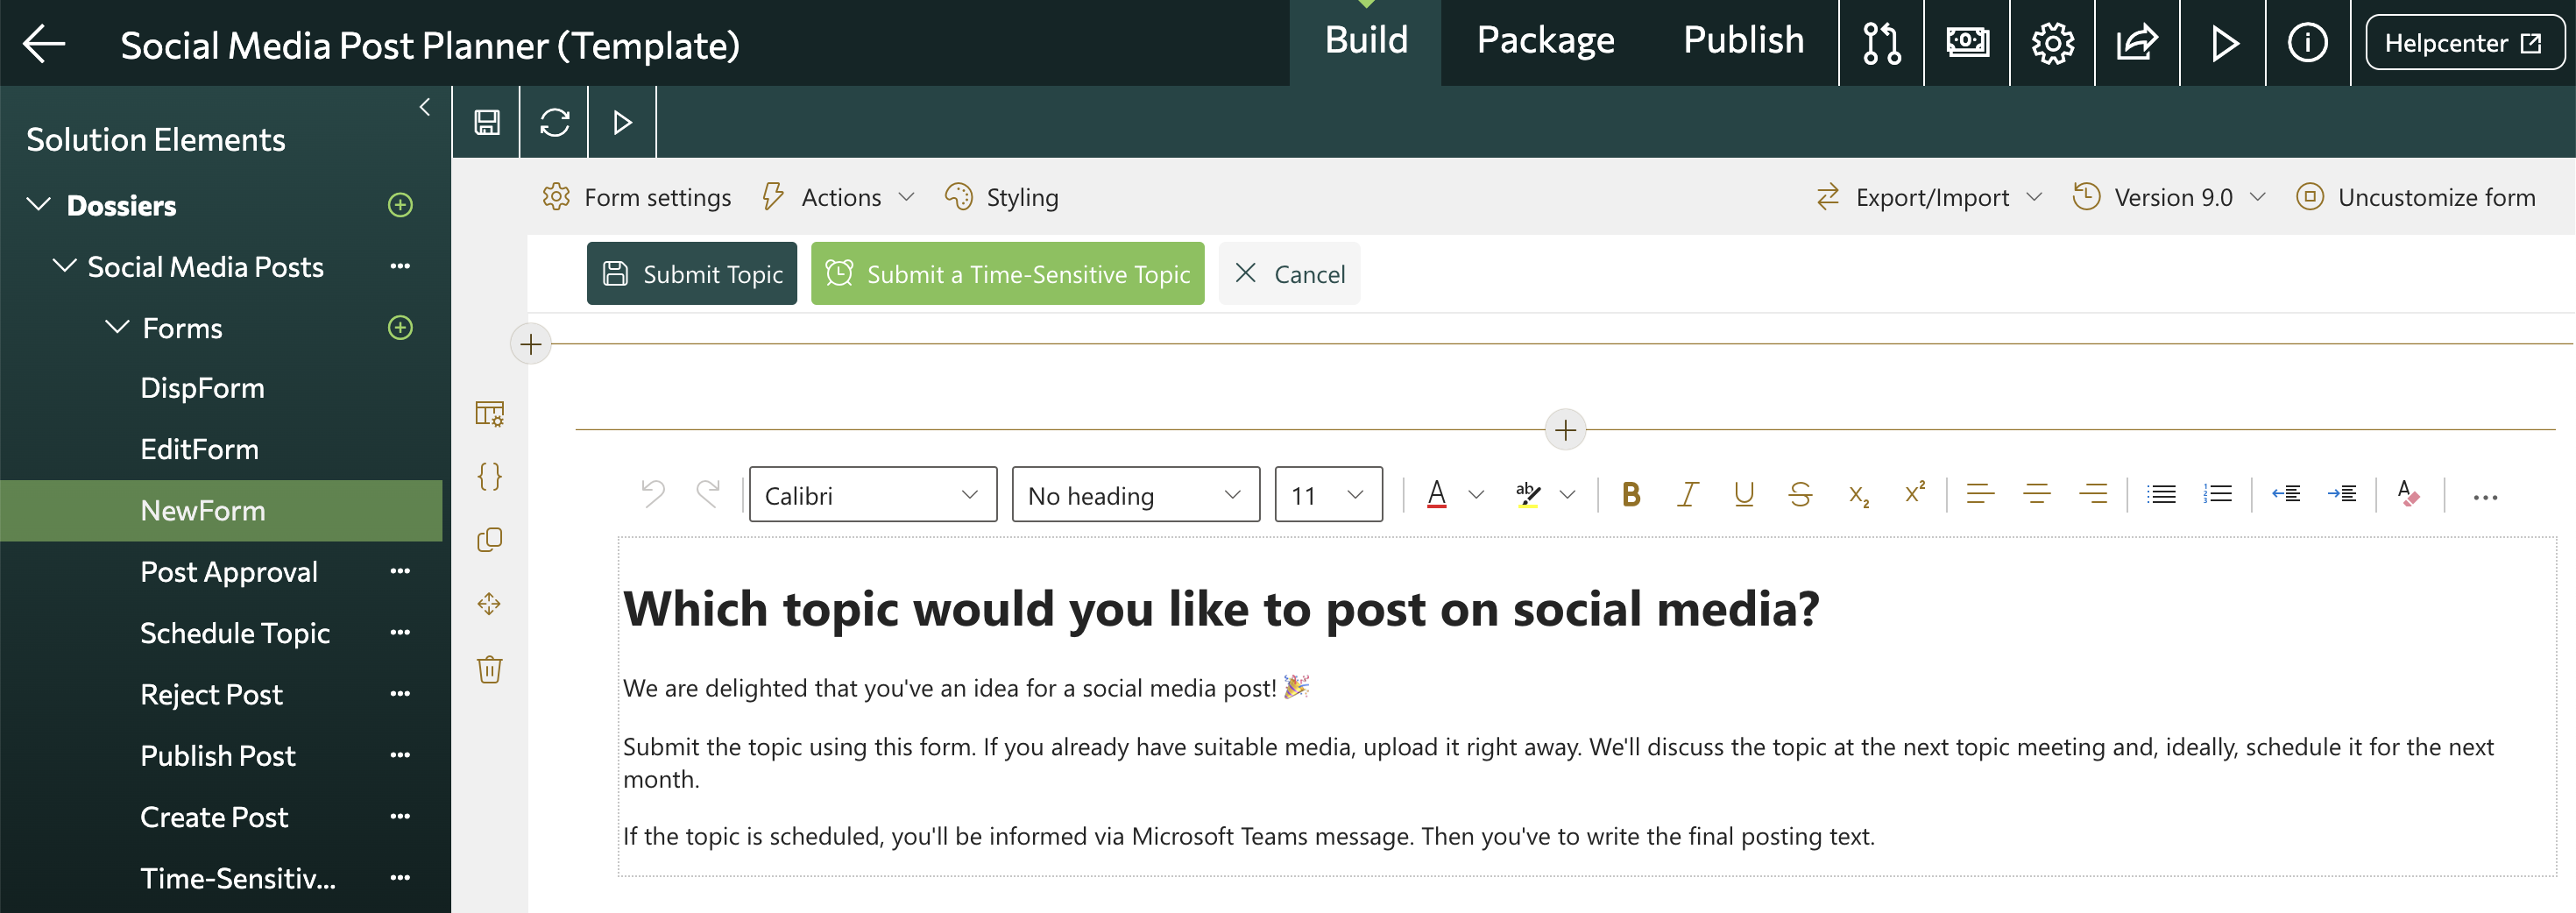Open the DispForm form
2576x913 pixels.
tap(203, 388)
